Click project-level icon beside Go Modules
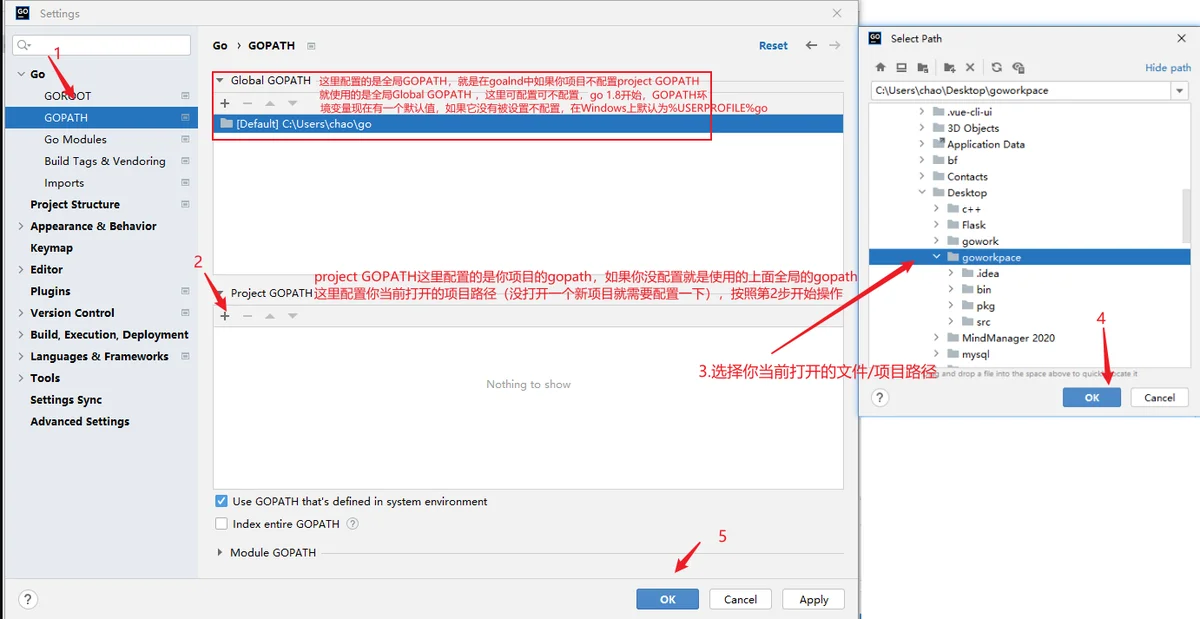The image size is (1200, 619). click(x=185, y=139)
